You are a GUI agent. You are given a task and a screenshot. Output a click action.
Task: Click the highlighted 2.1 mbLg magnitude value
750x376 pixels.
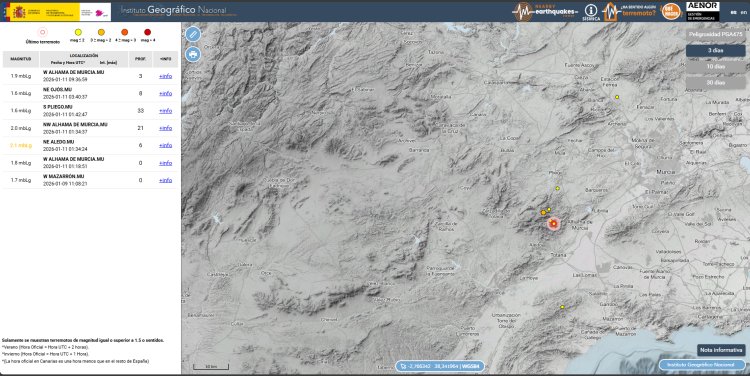(21, 145)
